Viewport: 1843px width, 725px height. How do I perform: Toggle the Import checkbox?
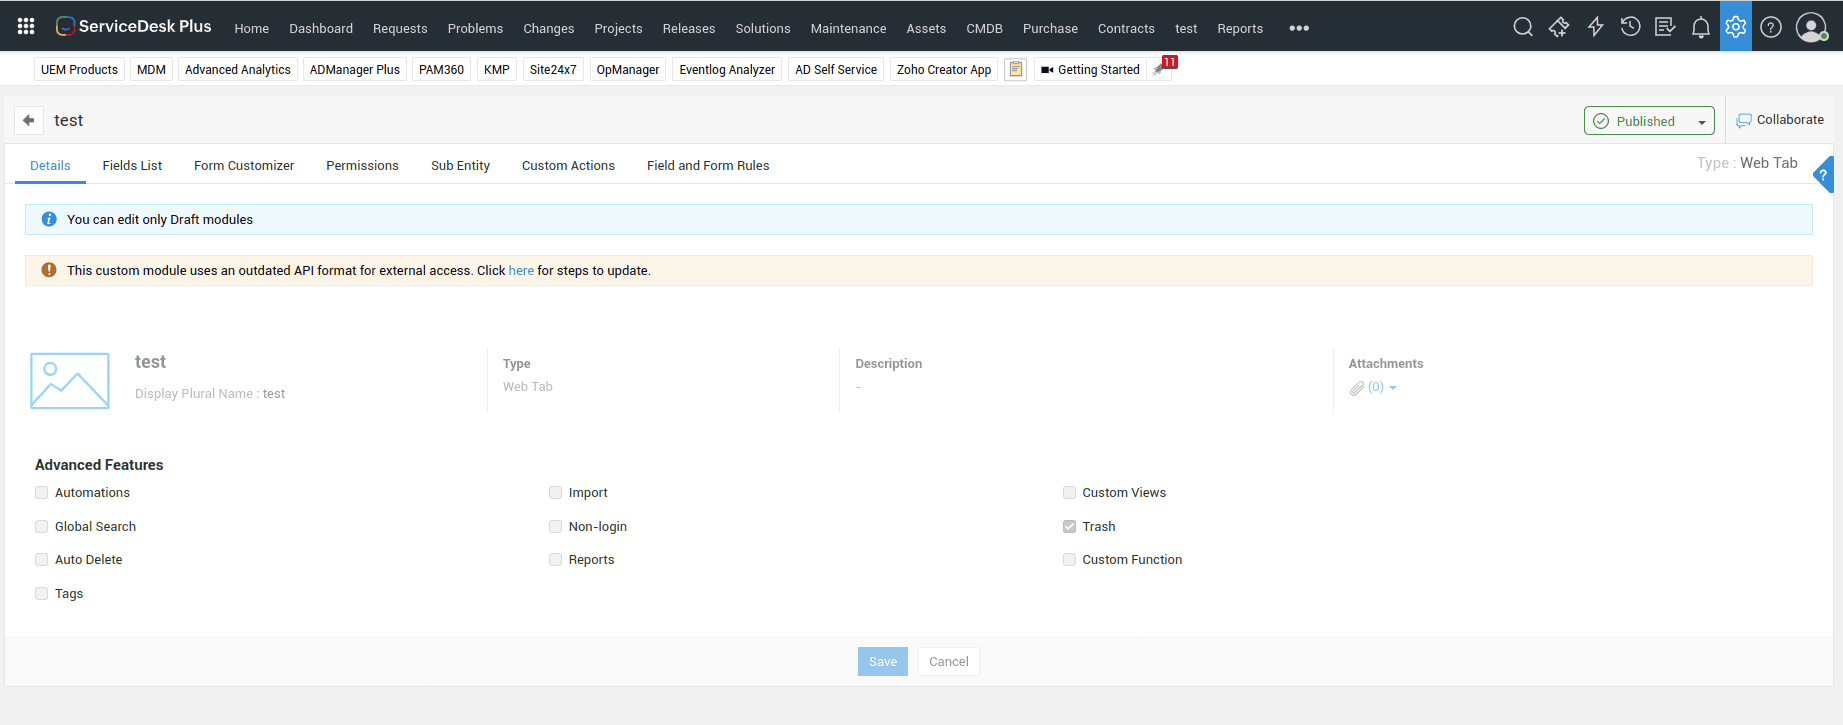pyautogui.click(x=555, y=492)
